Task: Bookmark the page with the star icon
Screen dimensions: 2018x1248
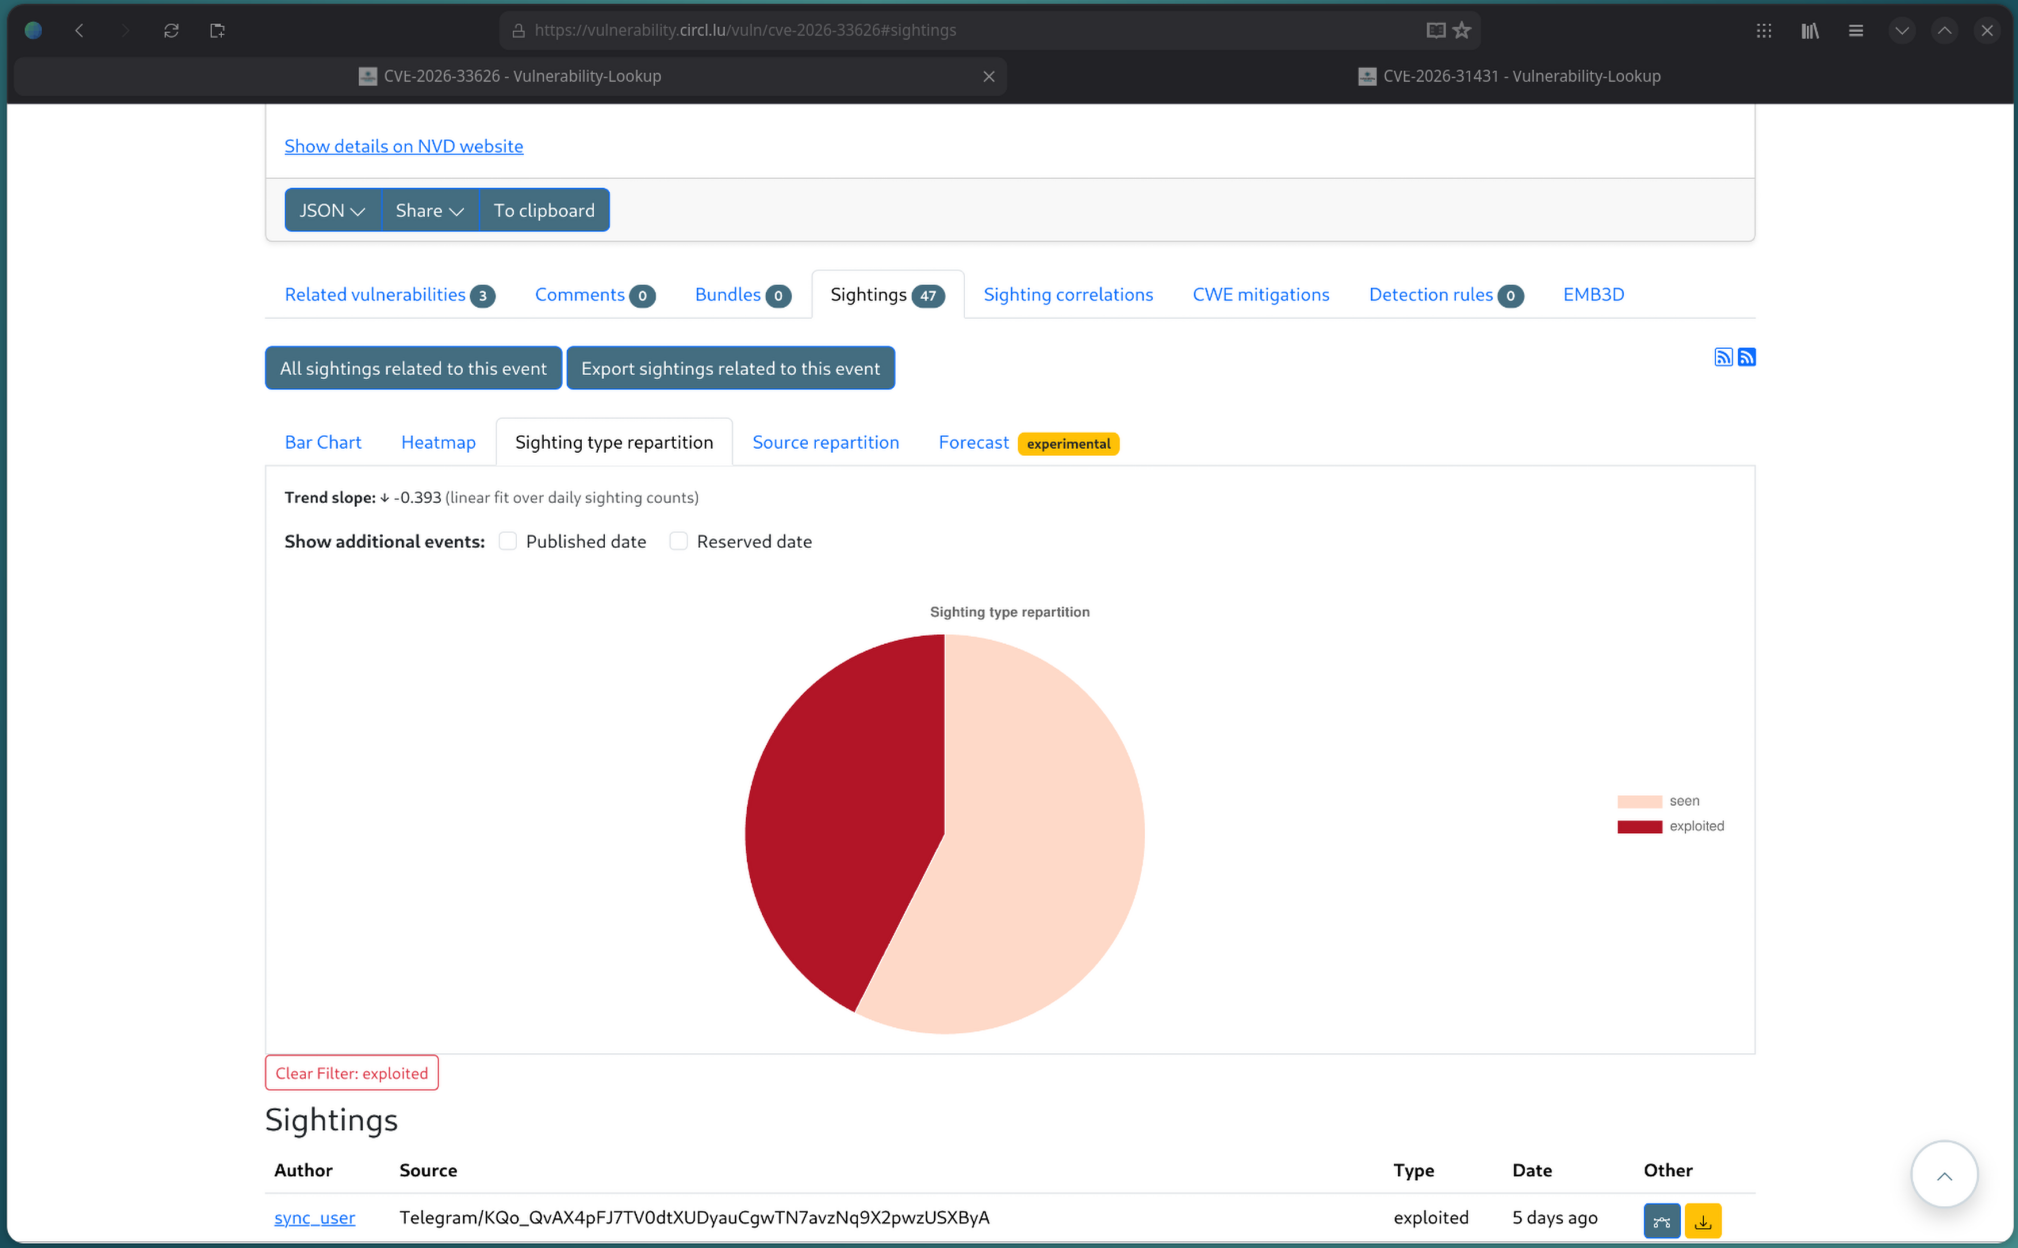Action: point(1462,30)
